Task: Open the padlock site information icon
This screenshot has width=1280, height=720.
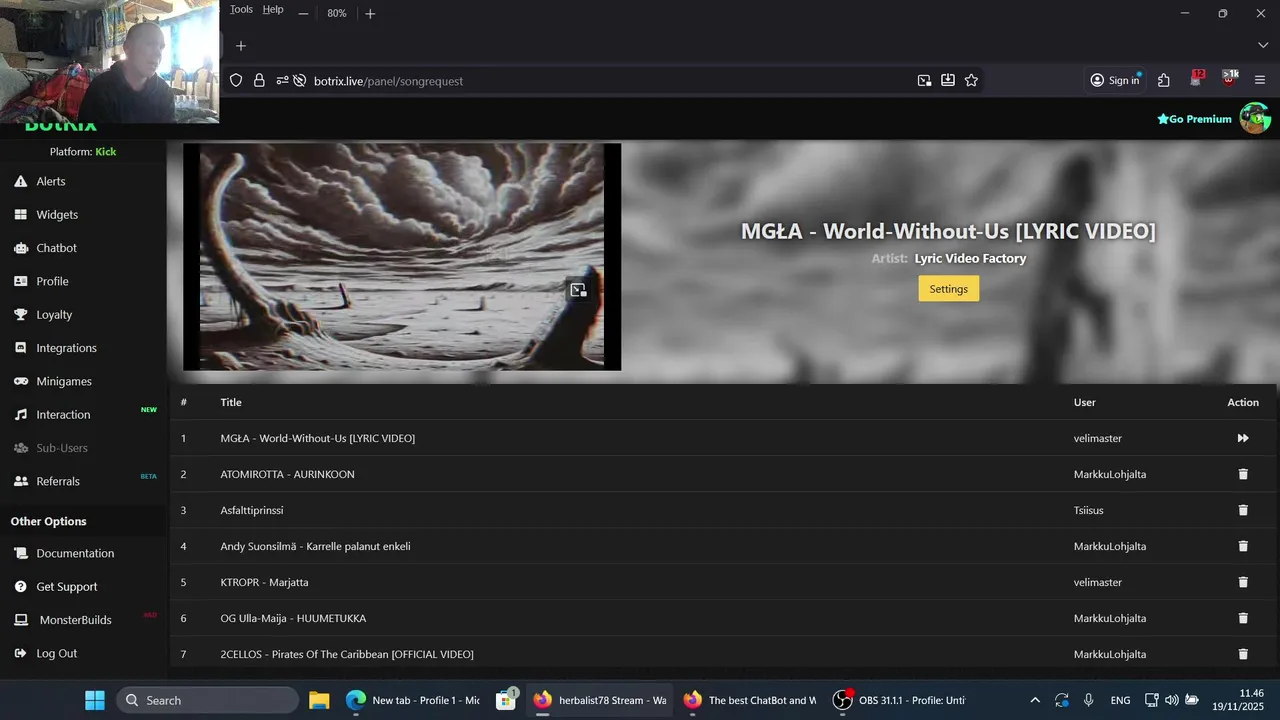Action: point(259,81)
